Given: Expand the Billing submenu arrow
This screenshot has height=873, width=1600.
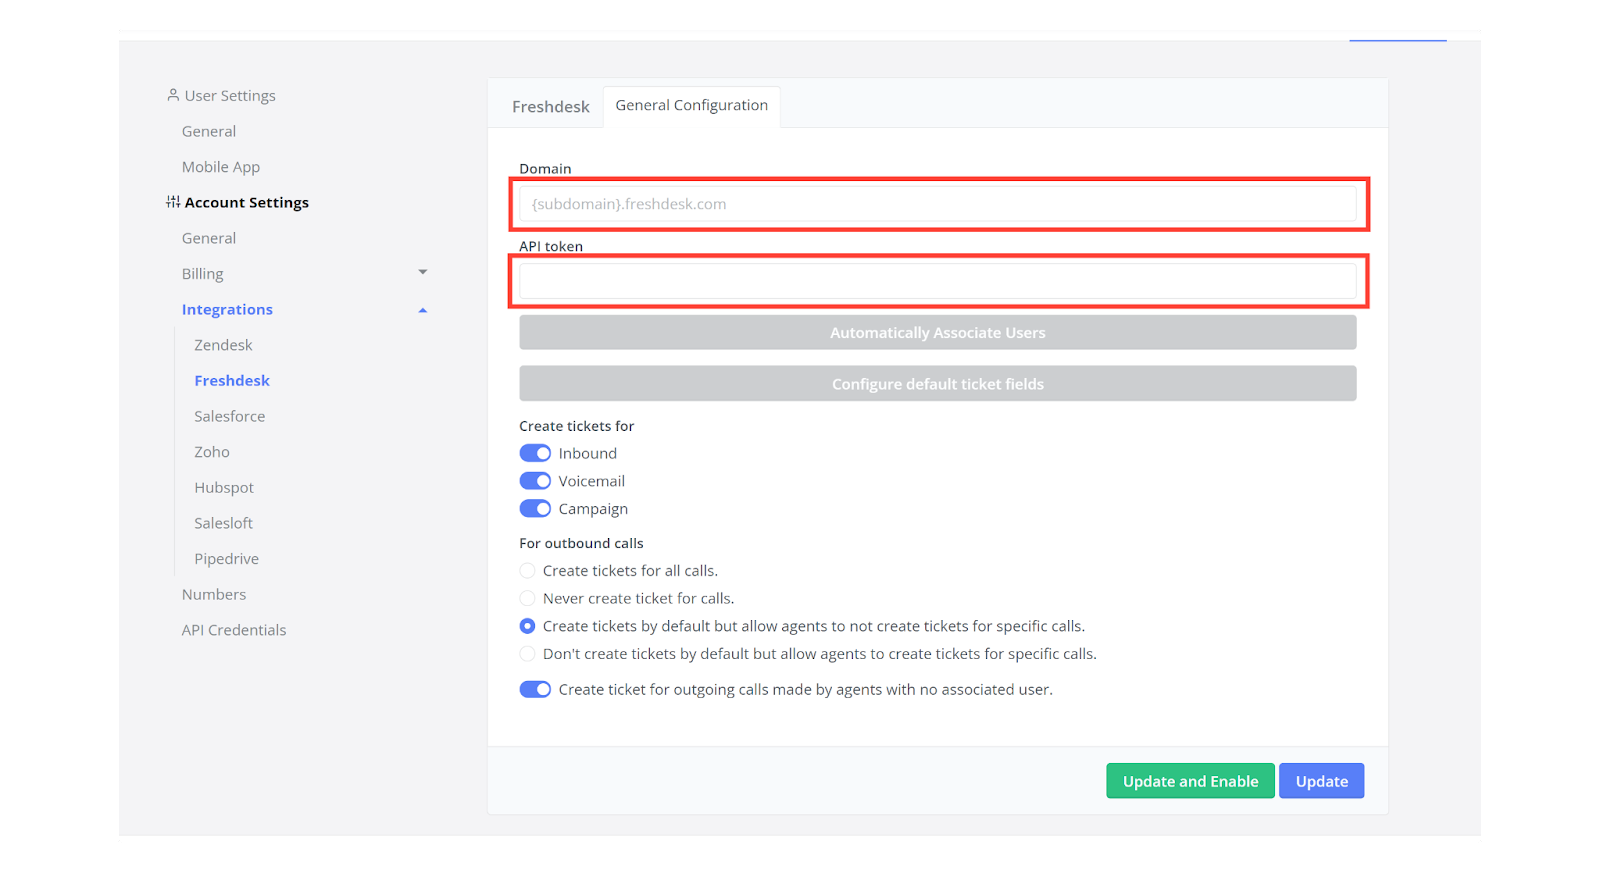Looking at the screenshot, I should click(422, 272).
